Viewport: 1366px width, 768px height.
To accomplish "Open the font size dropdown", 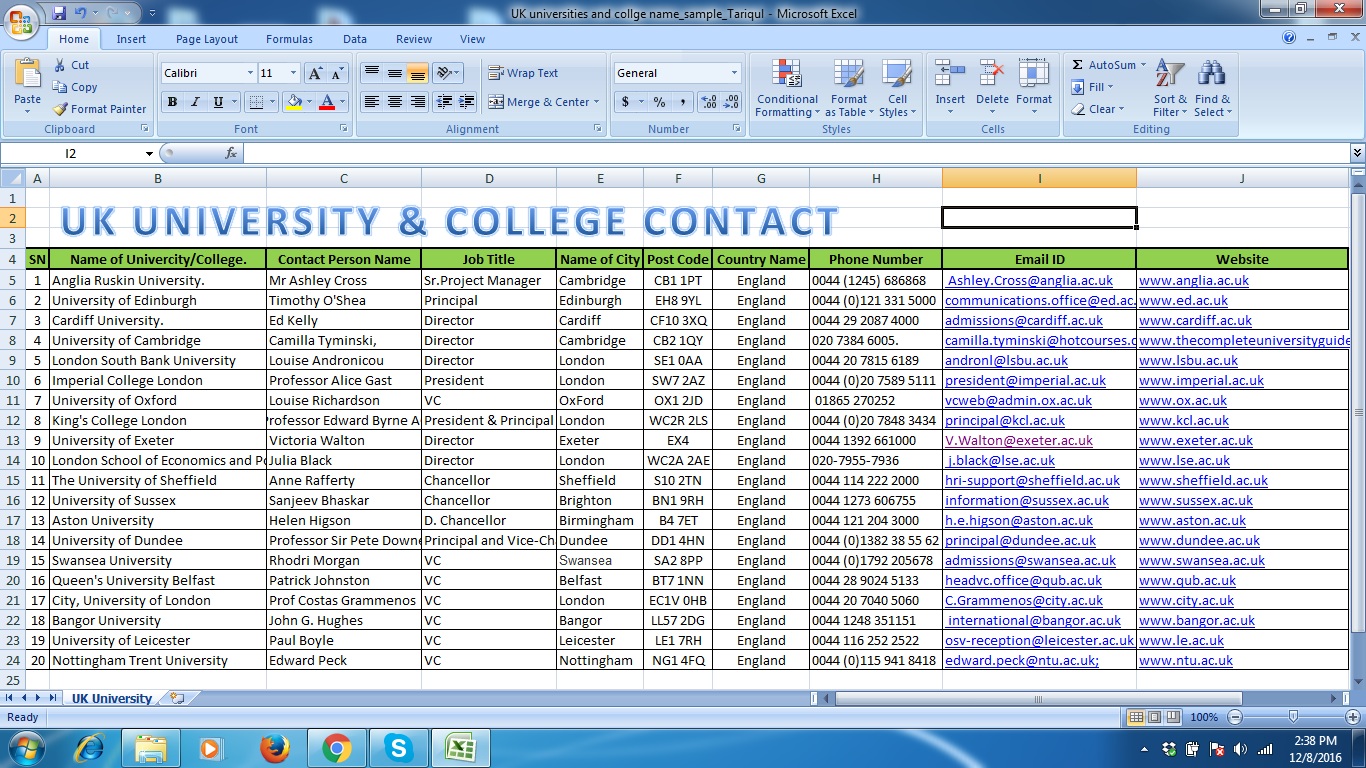I will [293, 73].
